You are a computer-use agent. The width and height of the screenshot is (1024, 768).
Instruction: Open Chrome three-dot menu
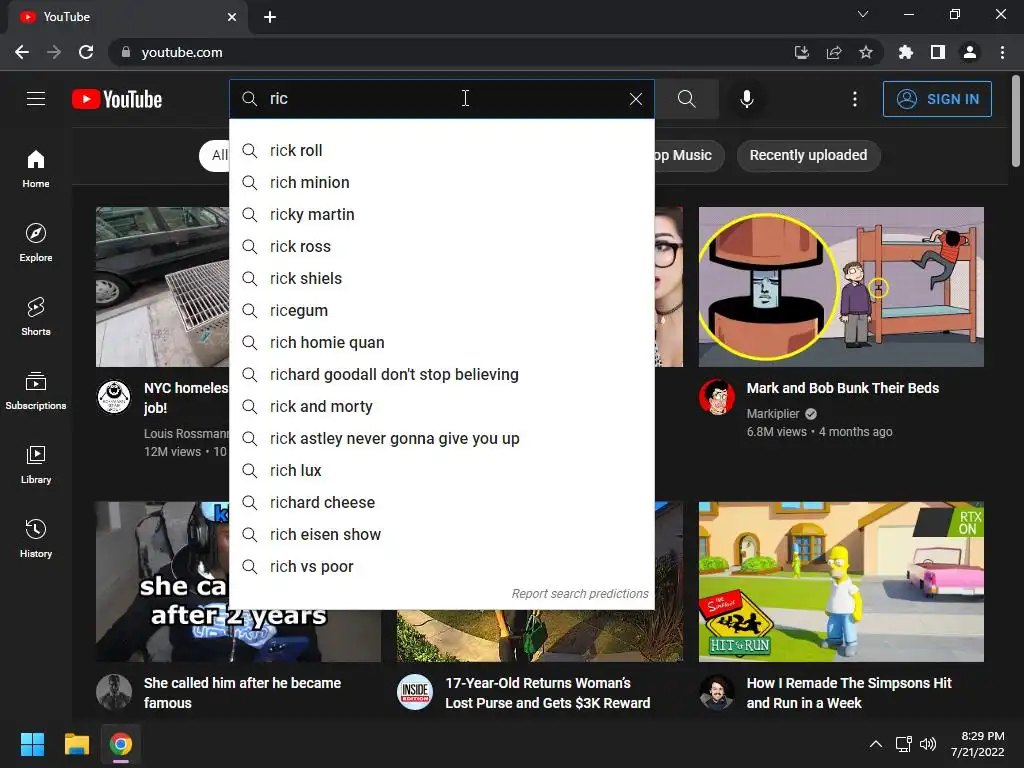(x=1002, y=52)
